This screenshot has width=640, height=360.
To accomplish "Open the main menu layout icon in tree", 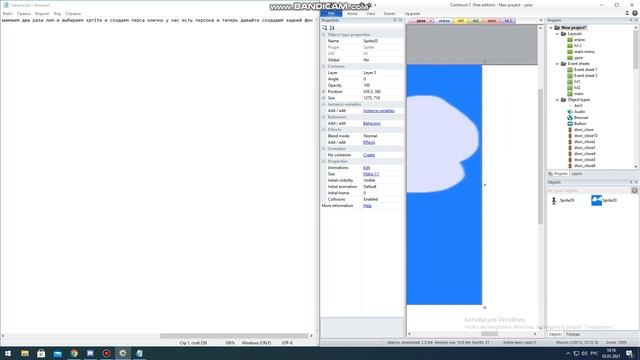I will 570,52.
